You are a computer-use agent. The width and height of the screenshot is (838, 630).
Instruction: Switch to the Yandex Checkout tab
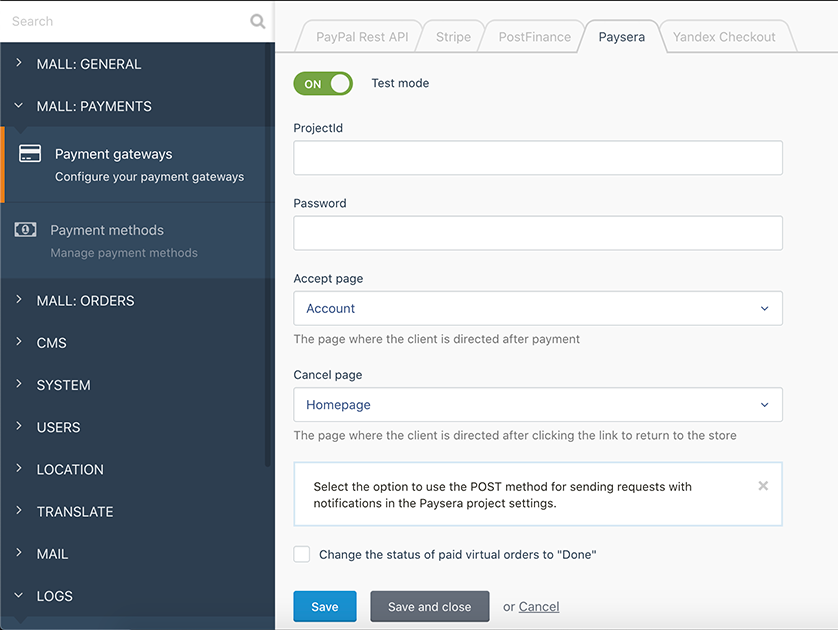tap(724, 37)
